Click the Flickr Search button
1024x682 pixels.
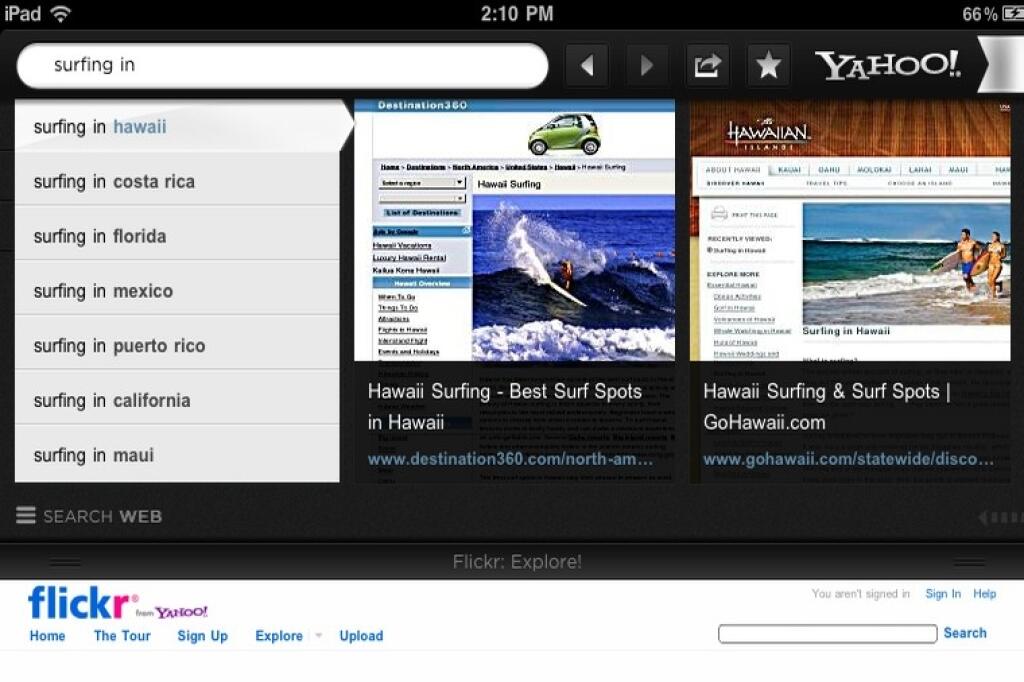[x=965, y=633]
